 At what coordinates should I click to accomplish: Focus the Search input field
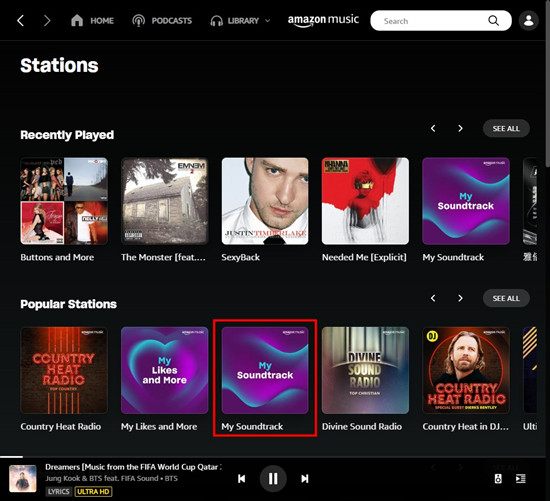pyautogui.click(x=441, y=21)
